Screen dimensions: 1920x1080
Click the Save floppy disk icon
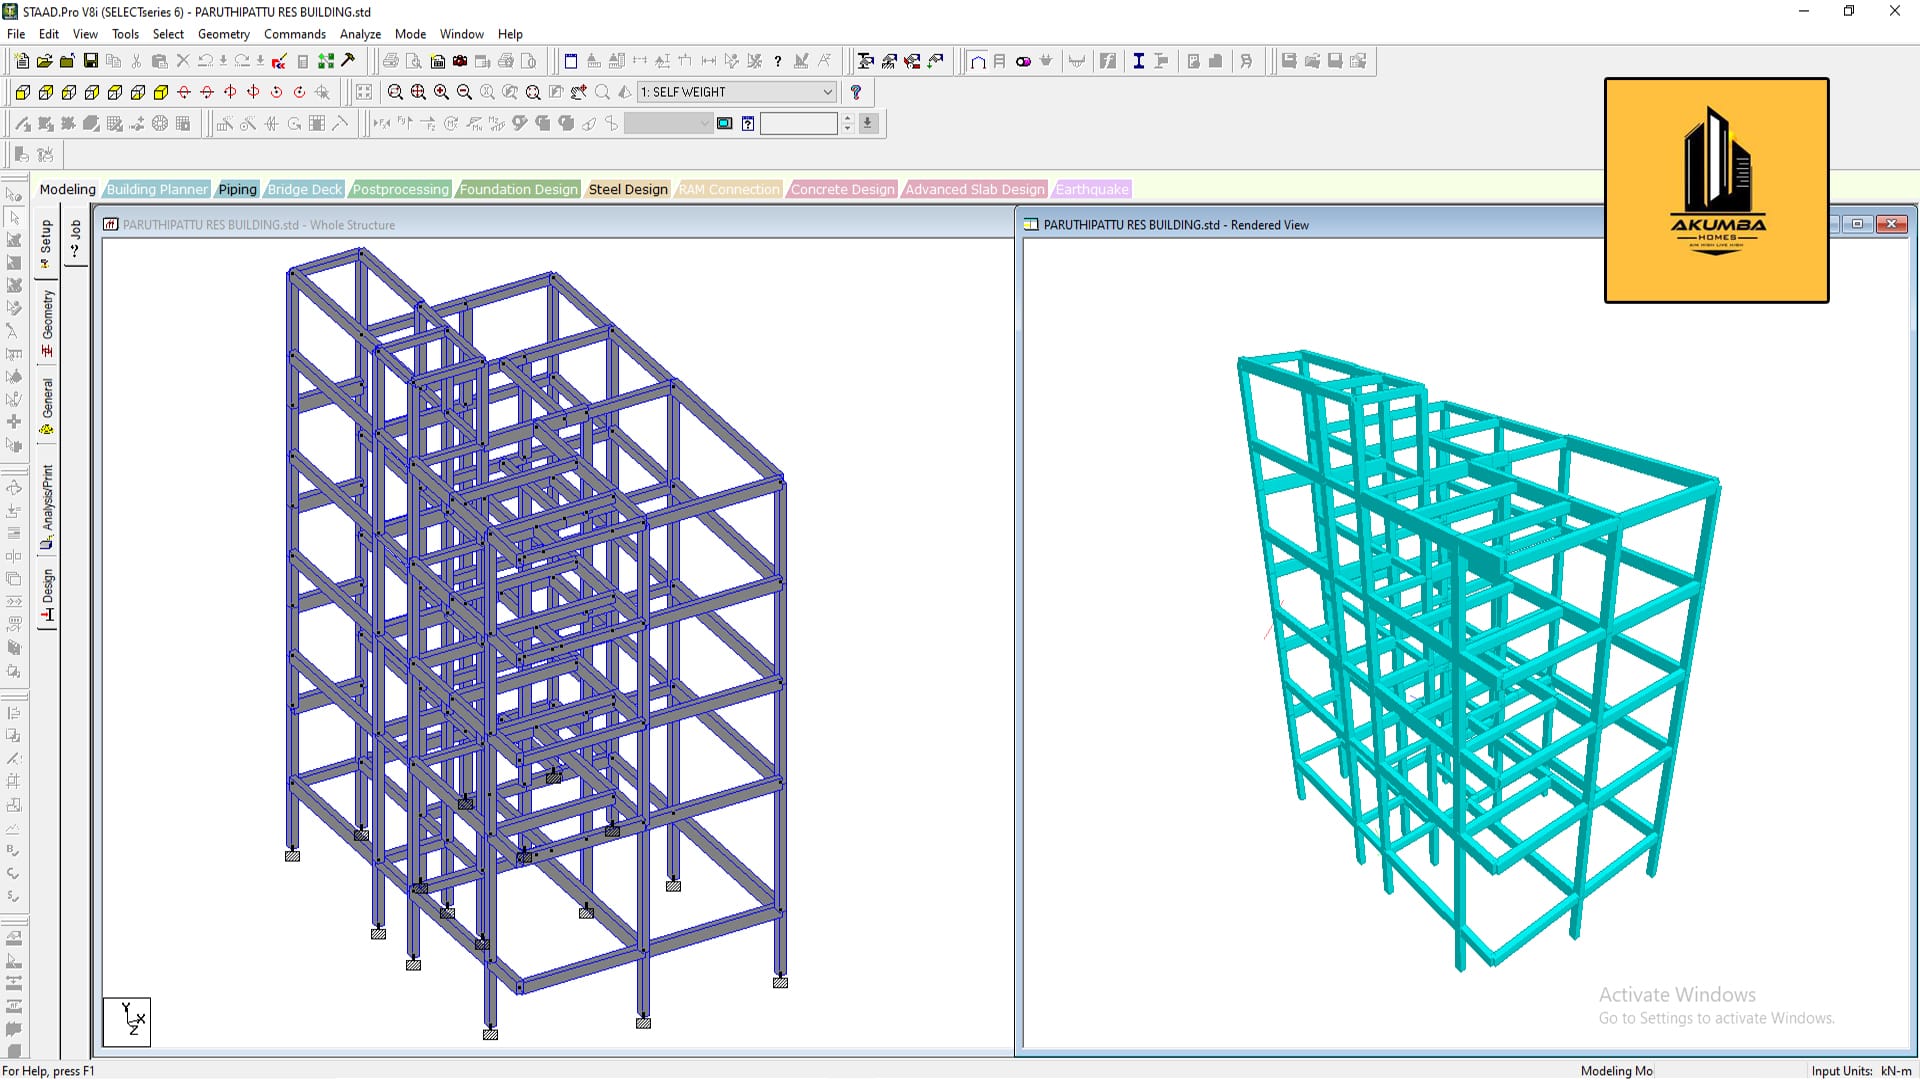point(91,61)
